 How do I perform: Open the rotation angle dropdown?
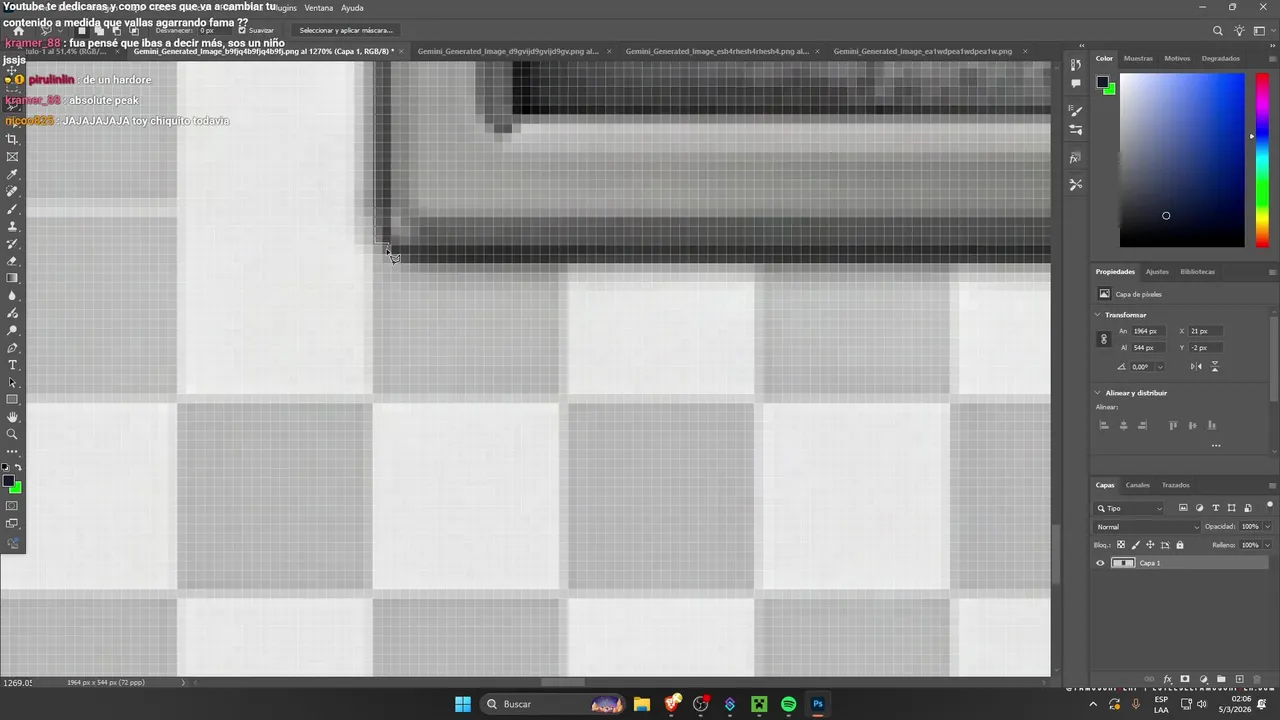pos(1159,367)
